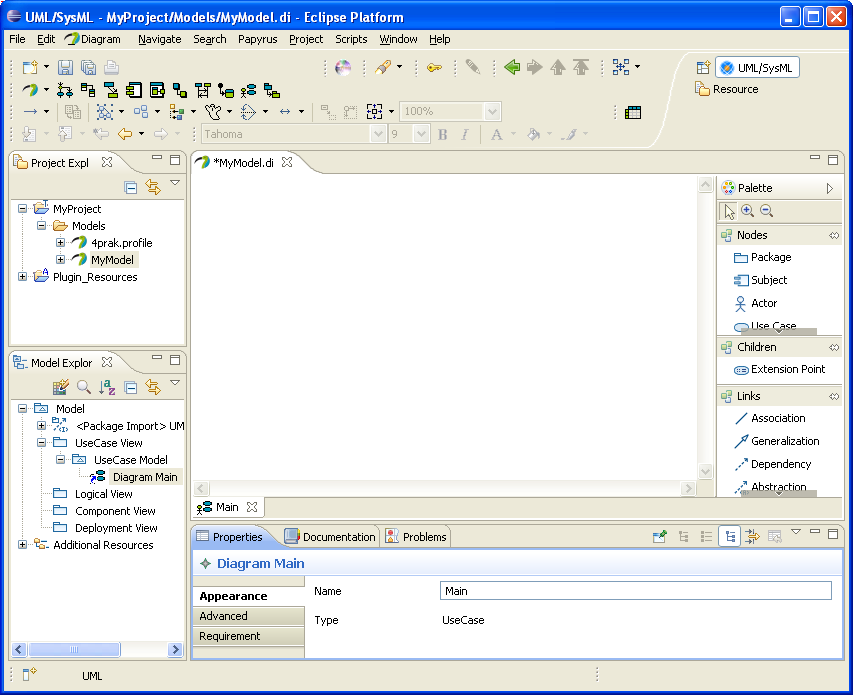Image resolution: width=853 pixels, height=695 pixels.
Task: Switch to the UML/SysML perspective button
Action: click(x=757, y=67)
